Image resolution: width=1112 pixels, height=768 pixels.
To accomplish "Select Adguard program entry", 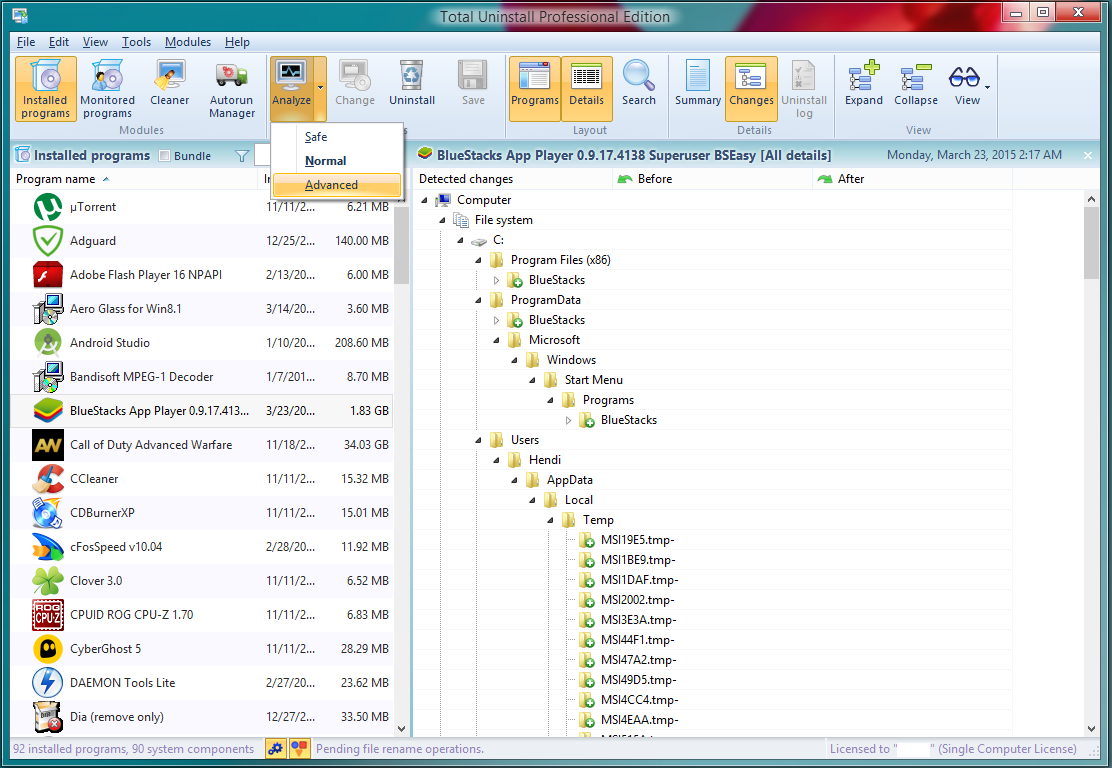I will click(x=202, y=241).
